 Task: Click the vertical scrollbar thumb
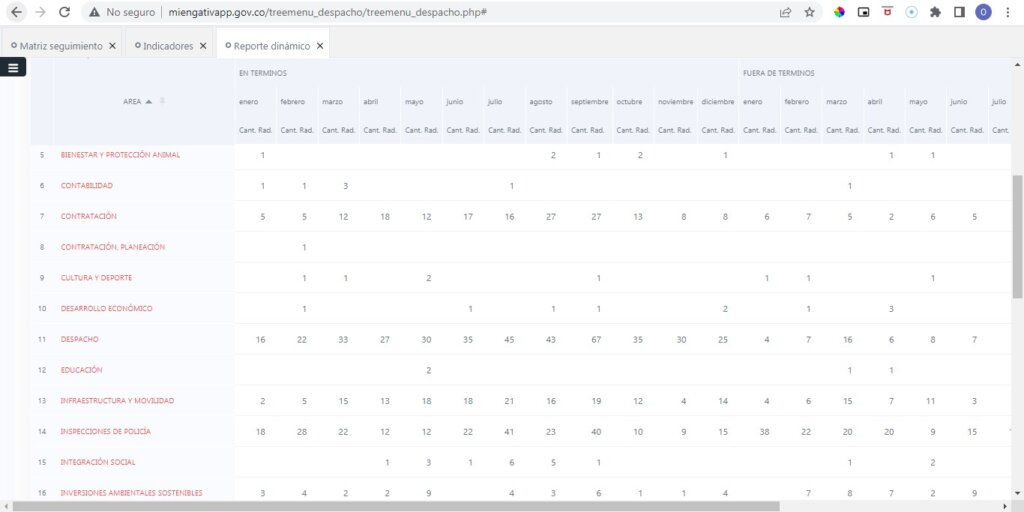click(1017, 237)
